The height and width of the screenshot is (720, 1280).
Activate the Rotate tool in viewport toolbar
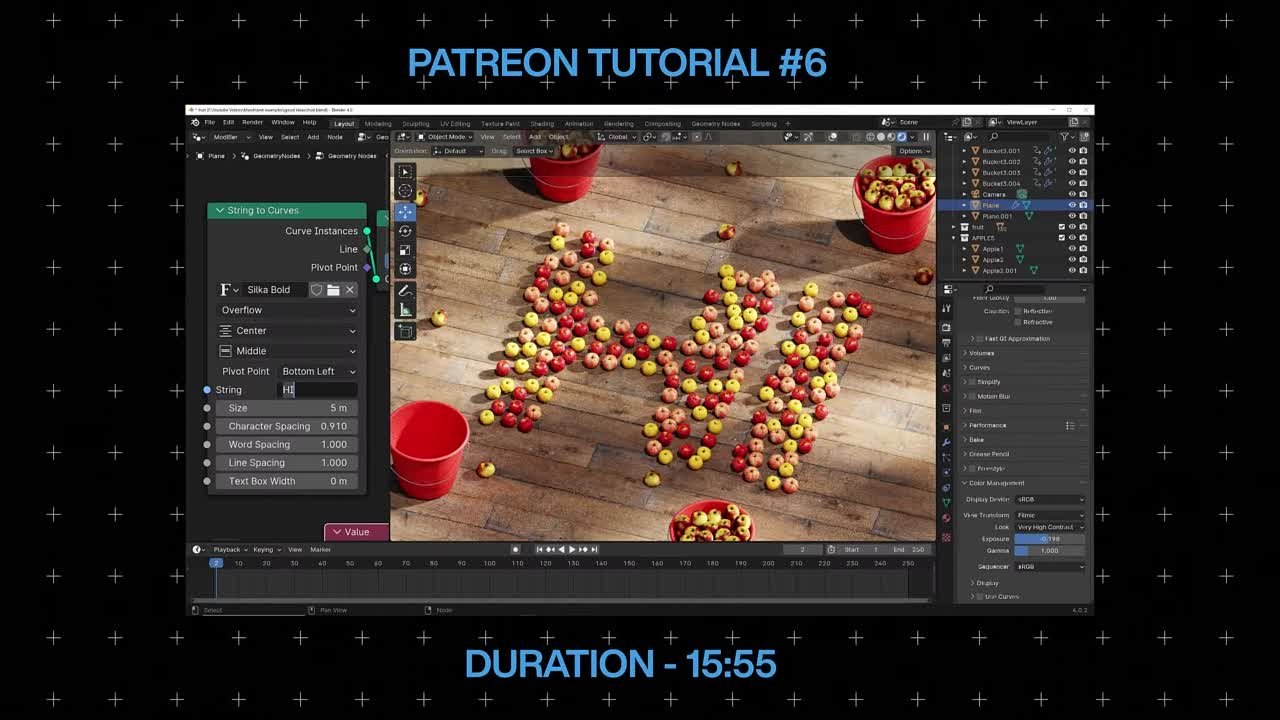[405, 230]
